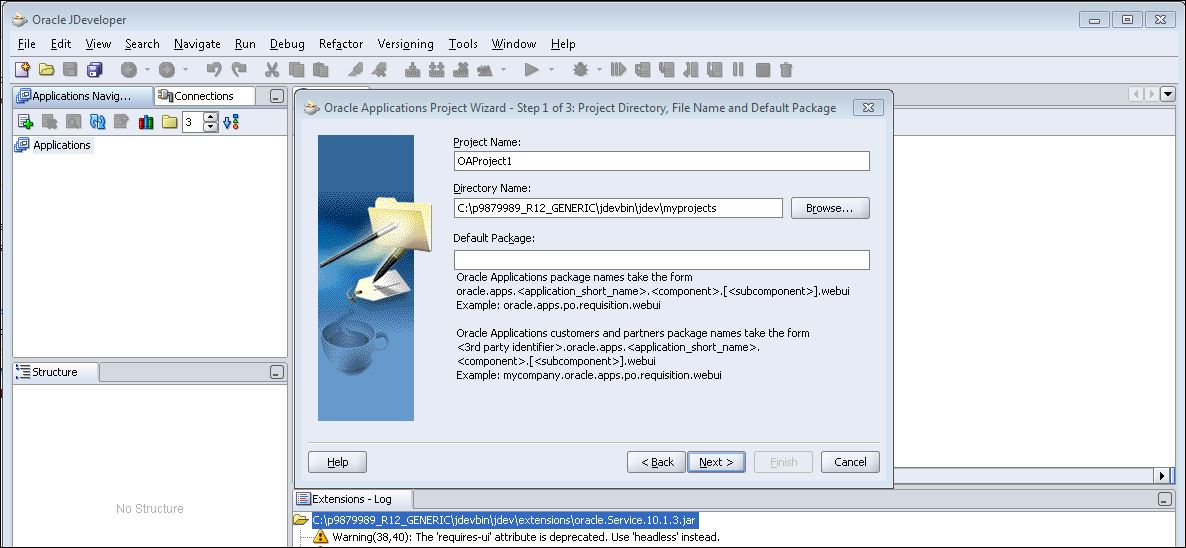Screen dimensions: 1186x548
Task: Click the Make project toolbar icon
Action: pos(412,70)
